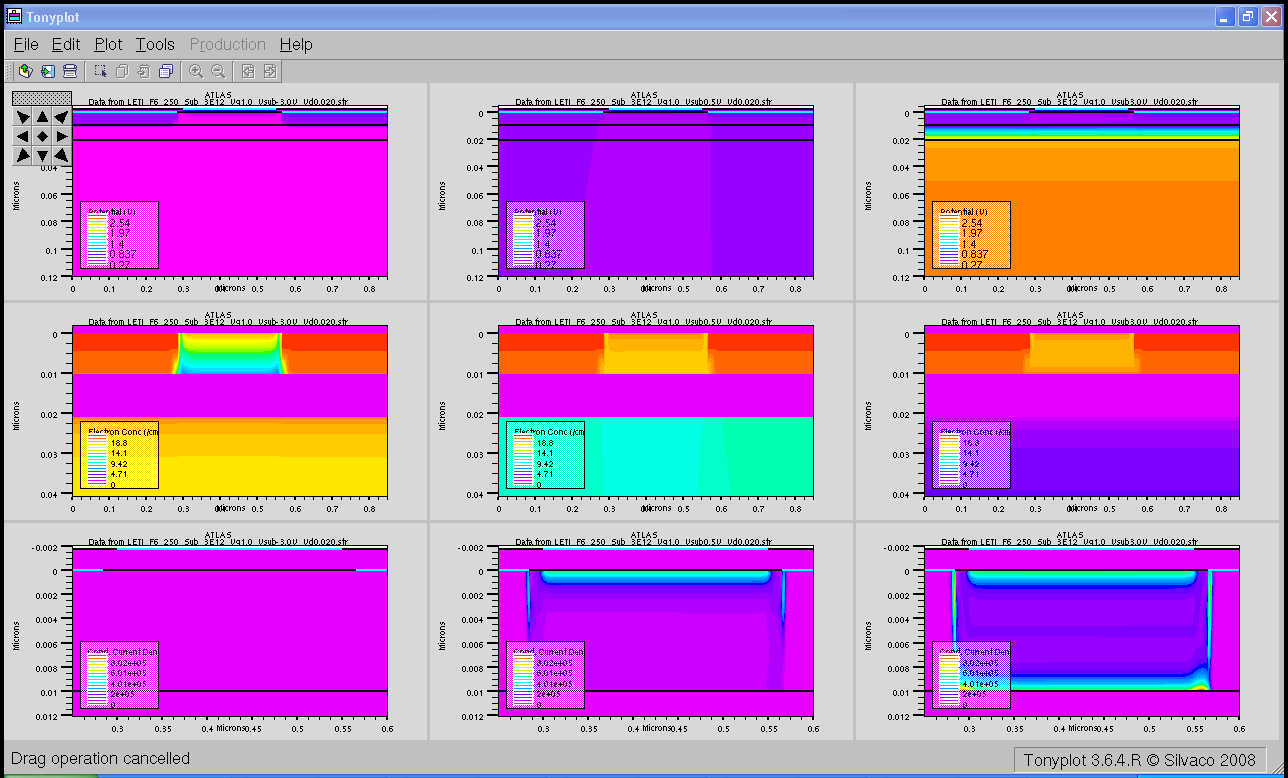Pan the plot right with the right arrow

point(62,136)
